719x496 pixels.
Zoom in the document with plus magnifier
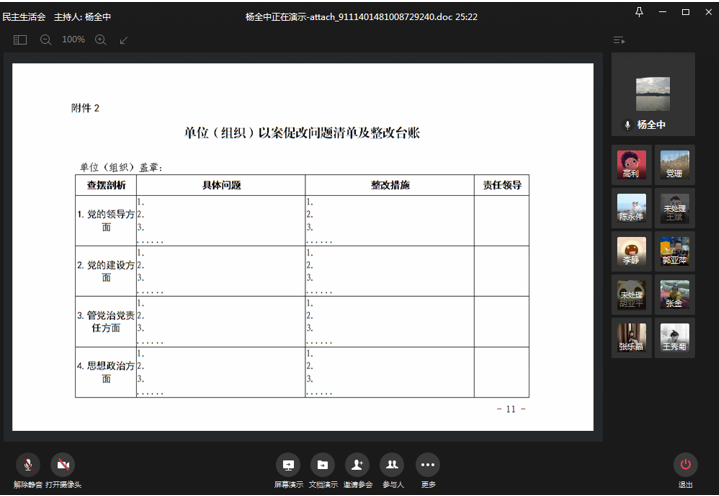(100, 40)
